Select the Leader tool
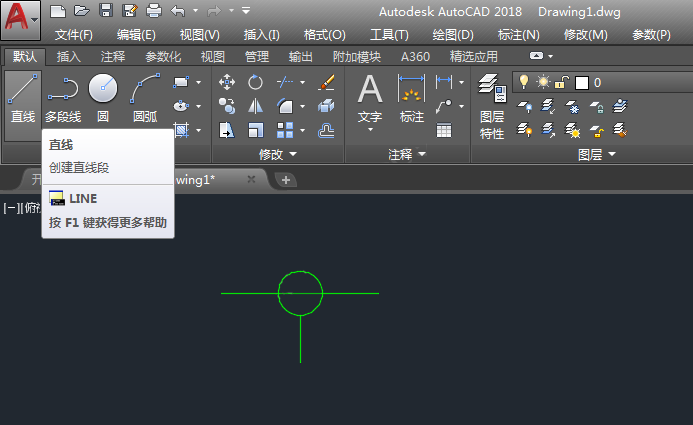 pos(444,106)
